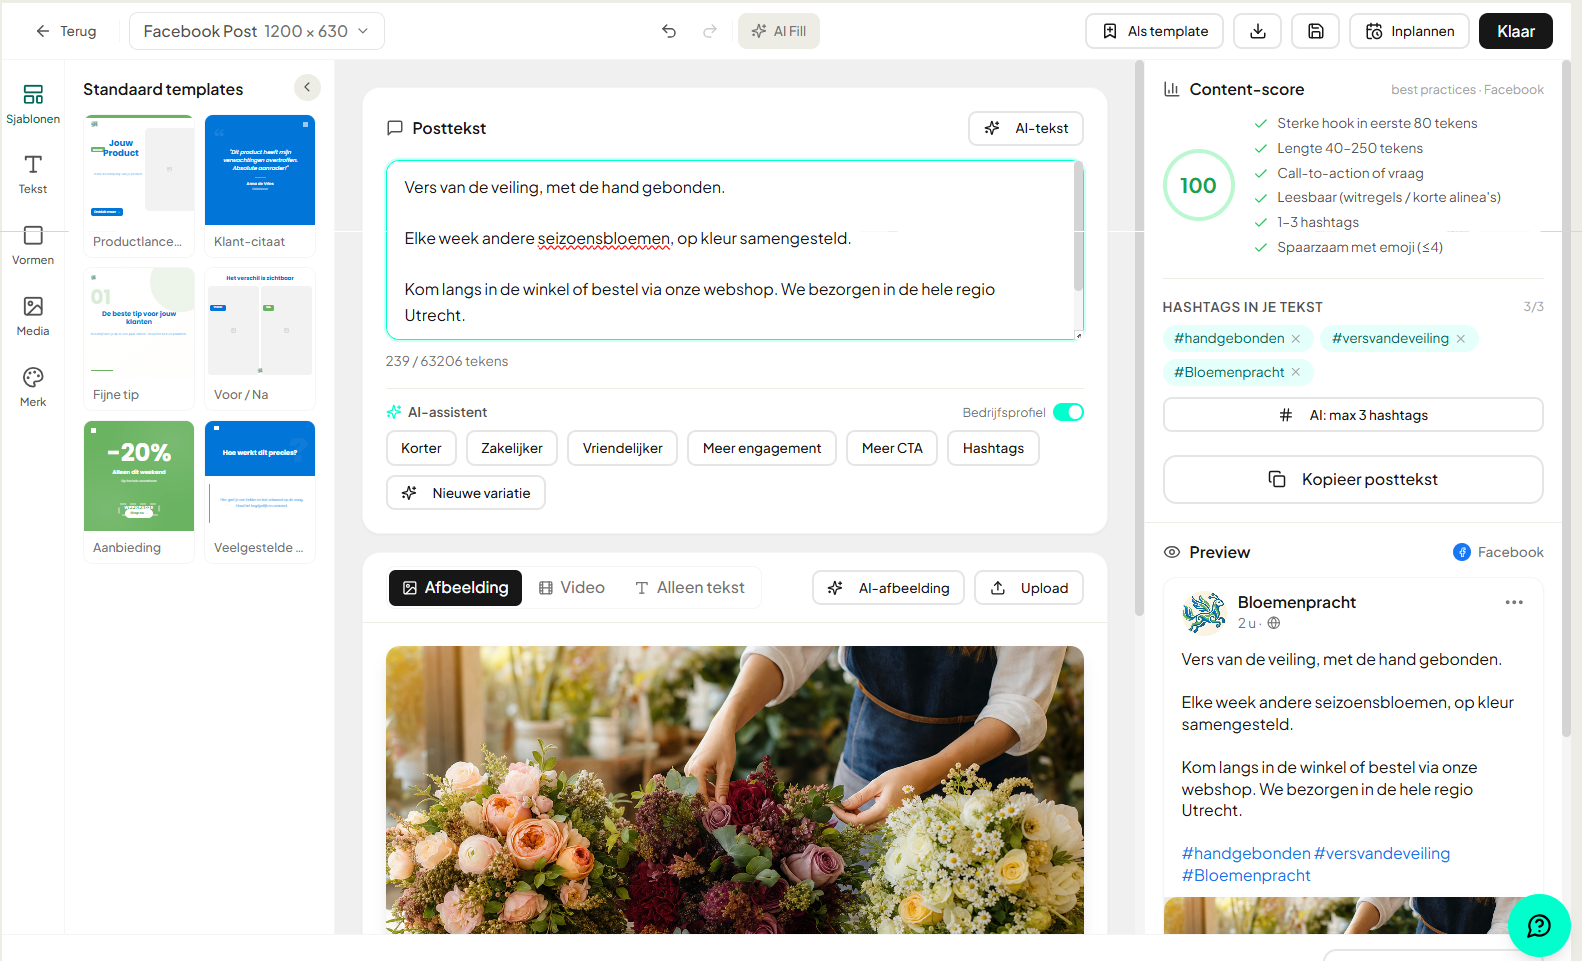Viewport: 1582px width, 961px height.
Task: Select the Aanbieding -20% template
Action: click(139, 491)
